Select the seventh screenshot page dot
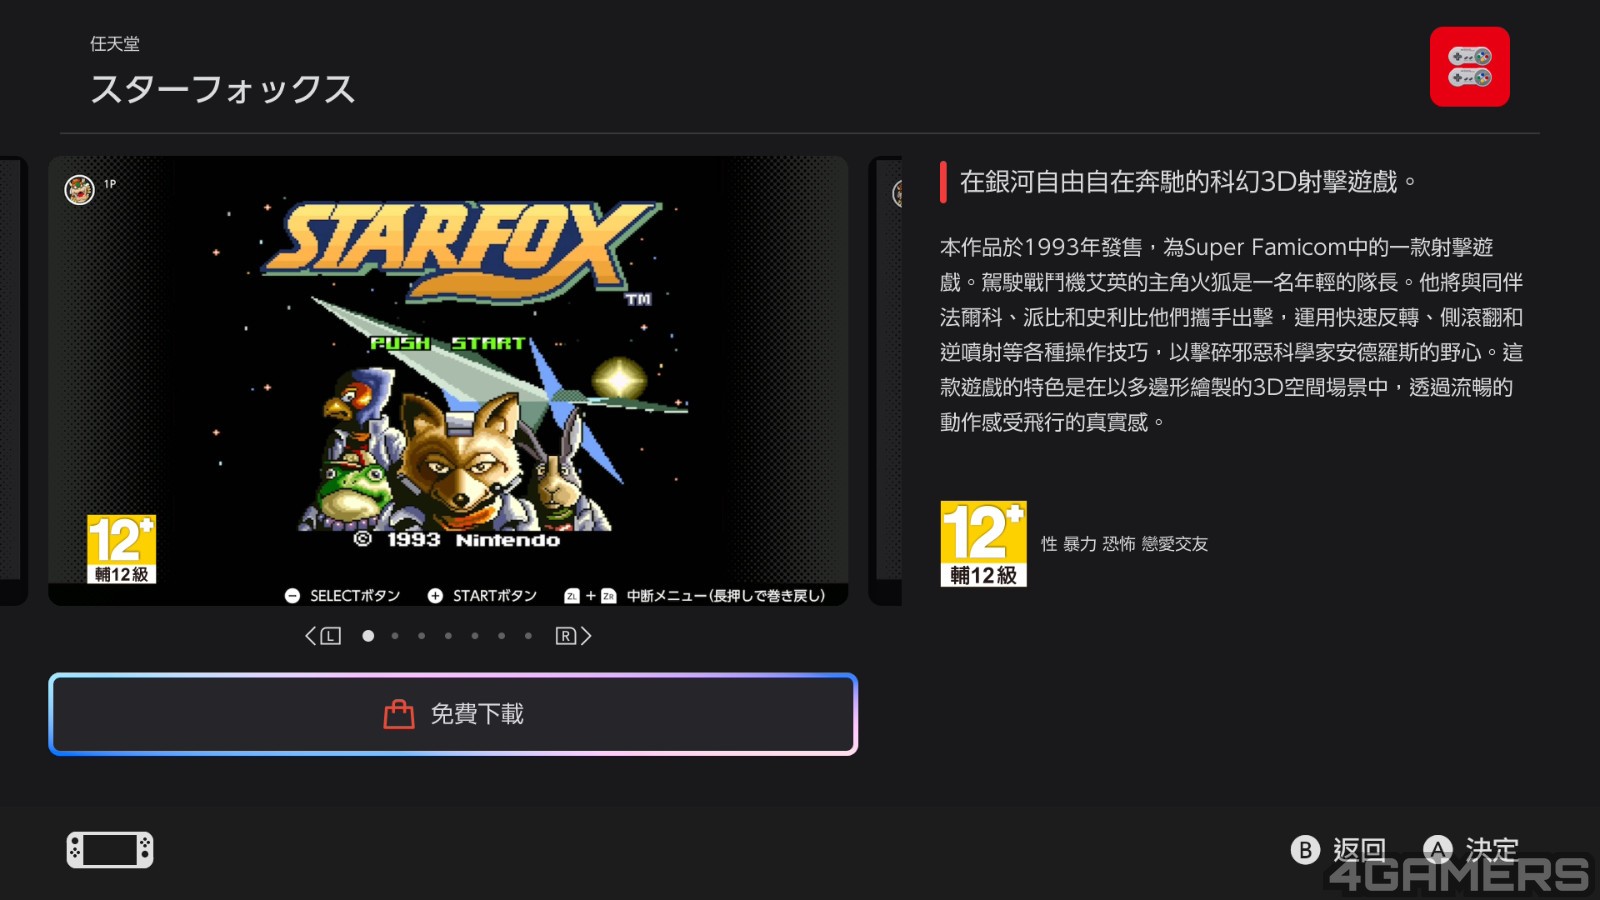This screenshot has height=900, width=1600. [528, 636]
